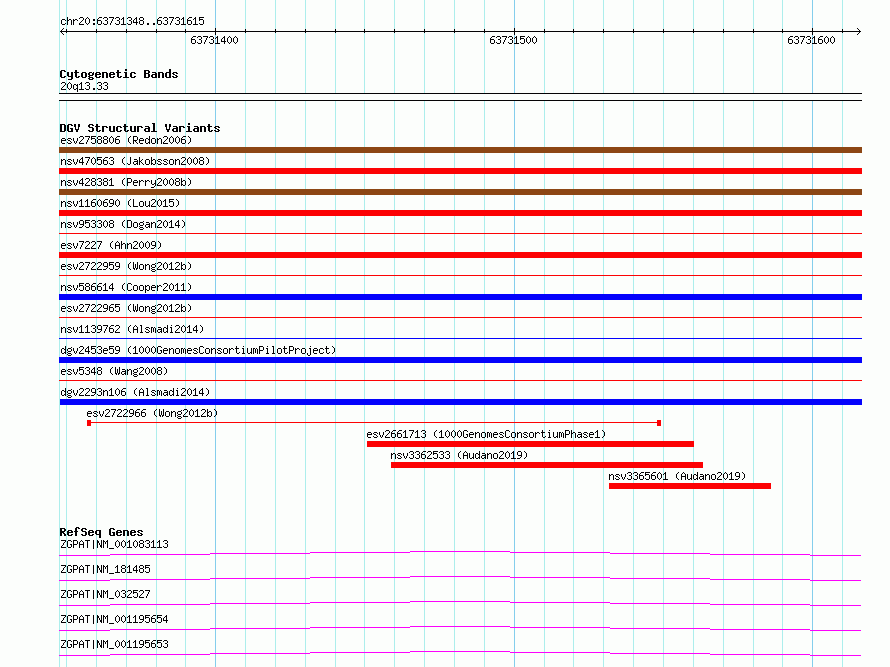Click nsv1160690 (Lou2015) variant label
890x667 pixels.
[x=120, y=203]
